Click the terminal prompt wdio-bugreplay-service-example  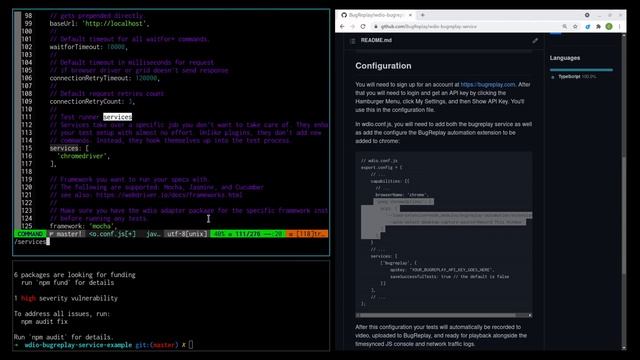click(78, 345)
